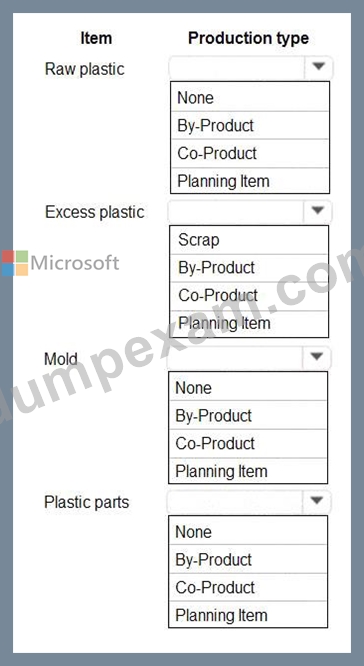Screen dimensions: 364x666
Task: Choose By-Product under Mold
Action: [x=248, y=416]
